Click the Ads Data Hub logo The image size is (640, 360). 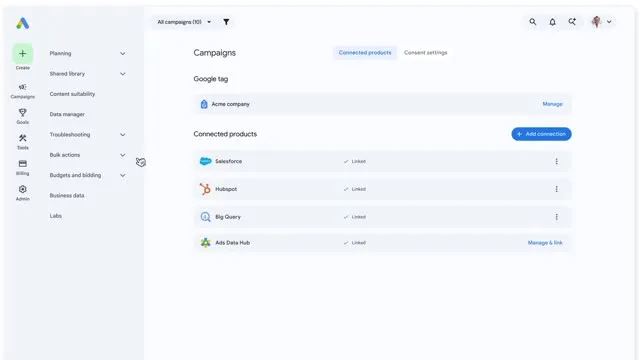pyautogui.click(x=205, y=242)
